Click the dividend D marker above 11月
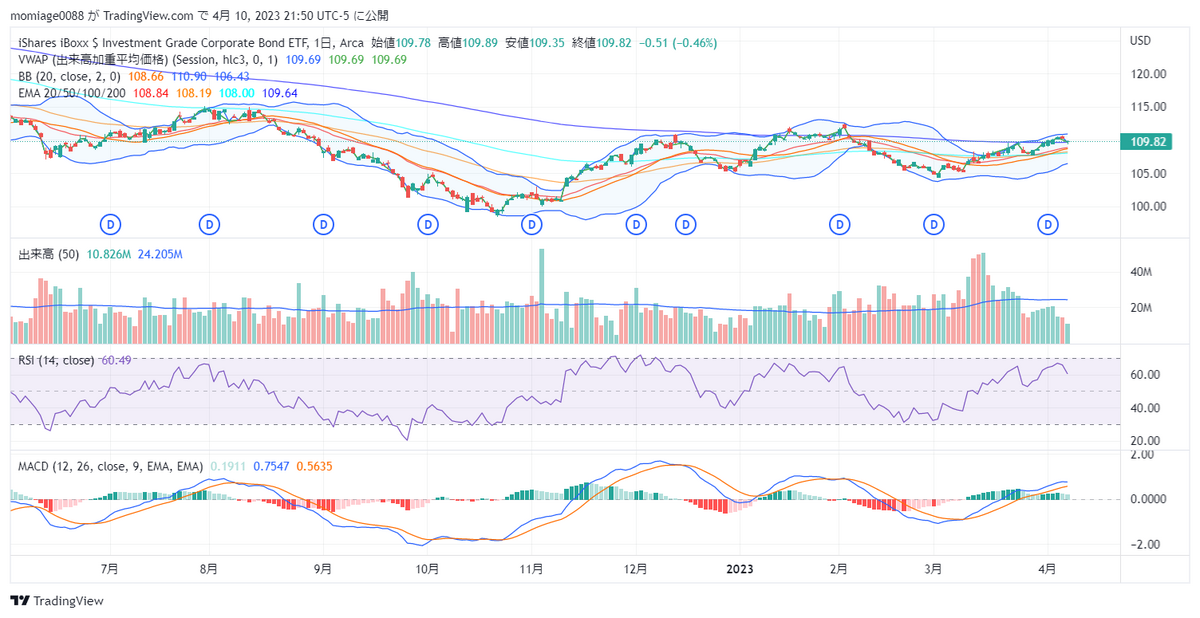 [x=531, y=225]
